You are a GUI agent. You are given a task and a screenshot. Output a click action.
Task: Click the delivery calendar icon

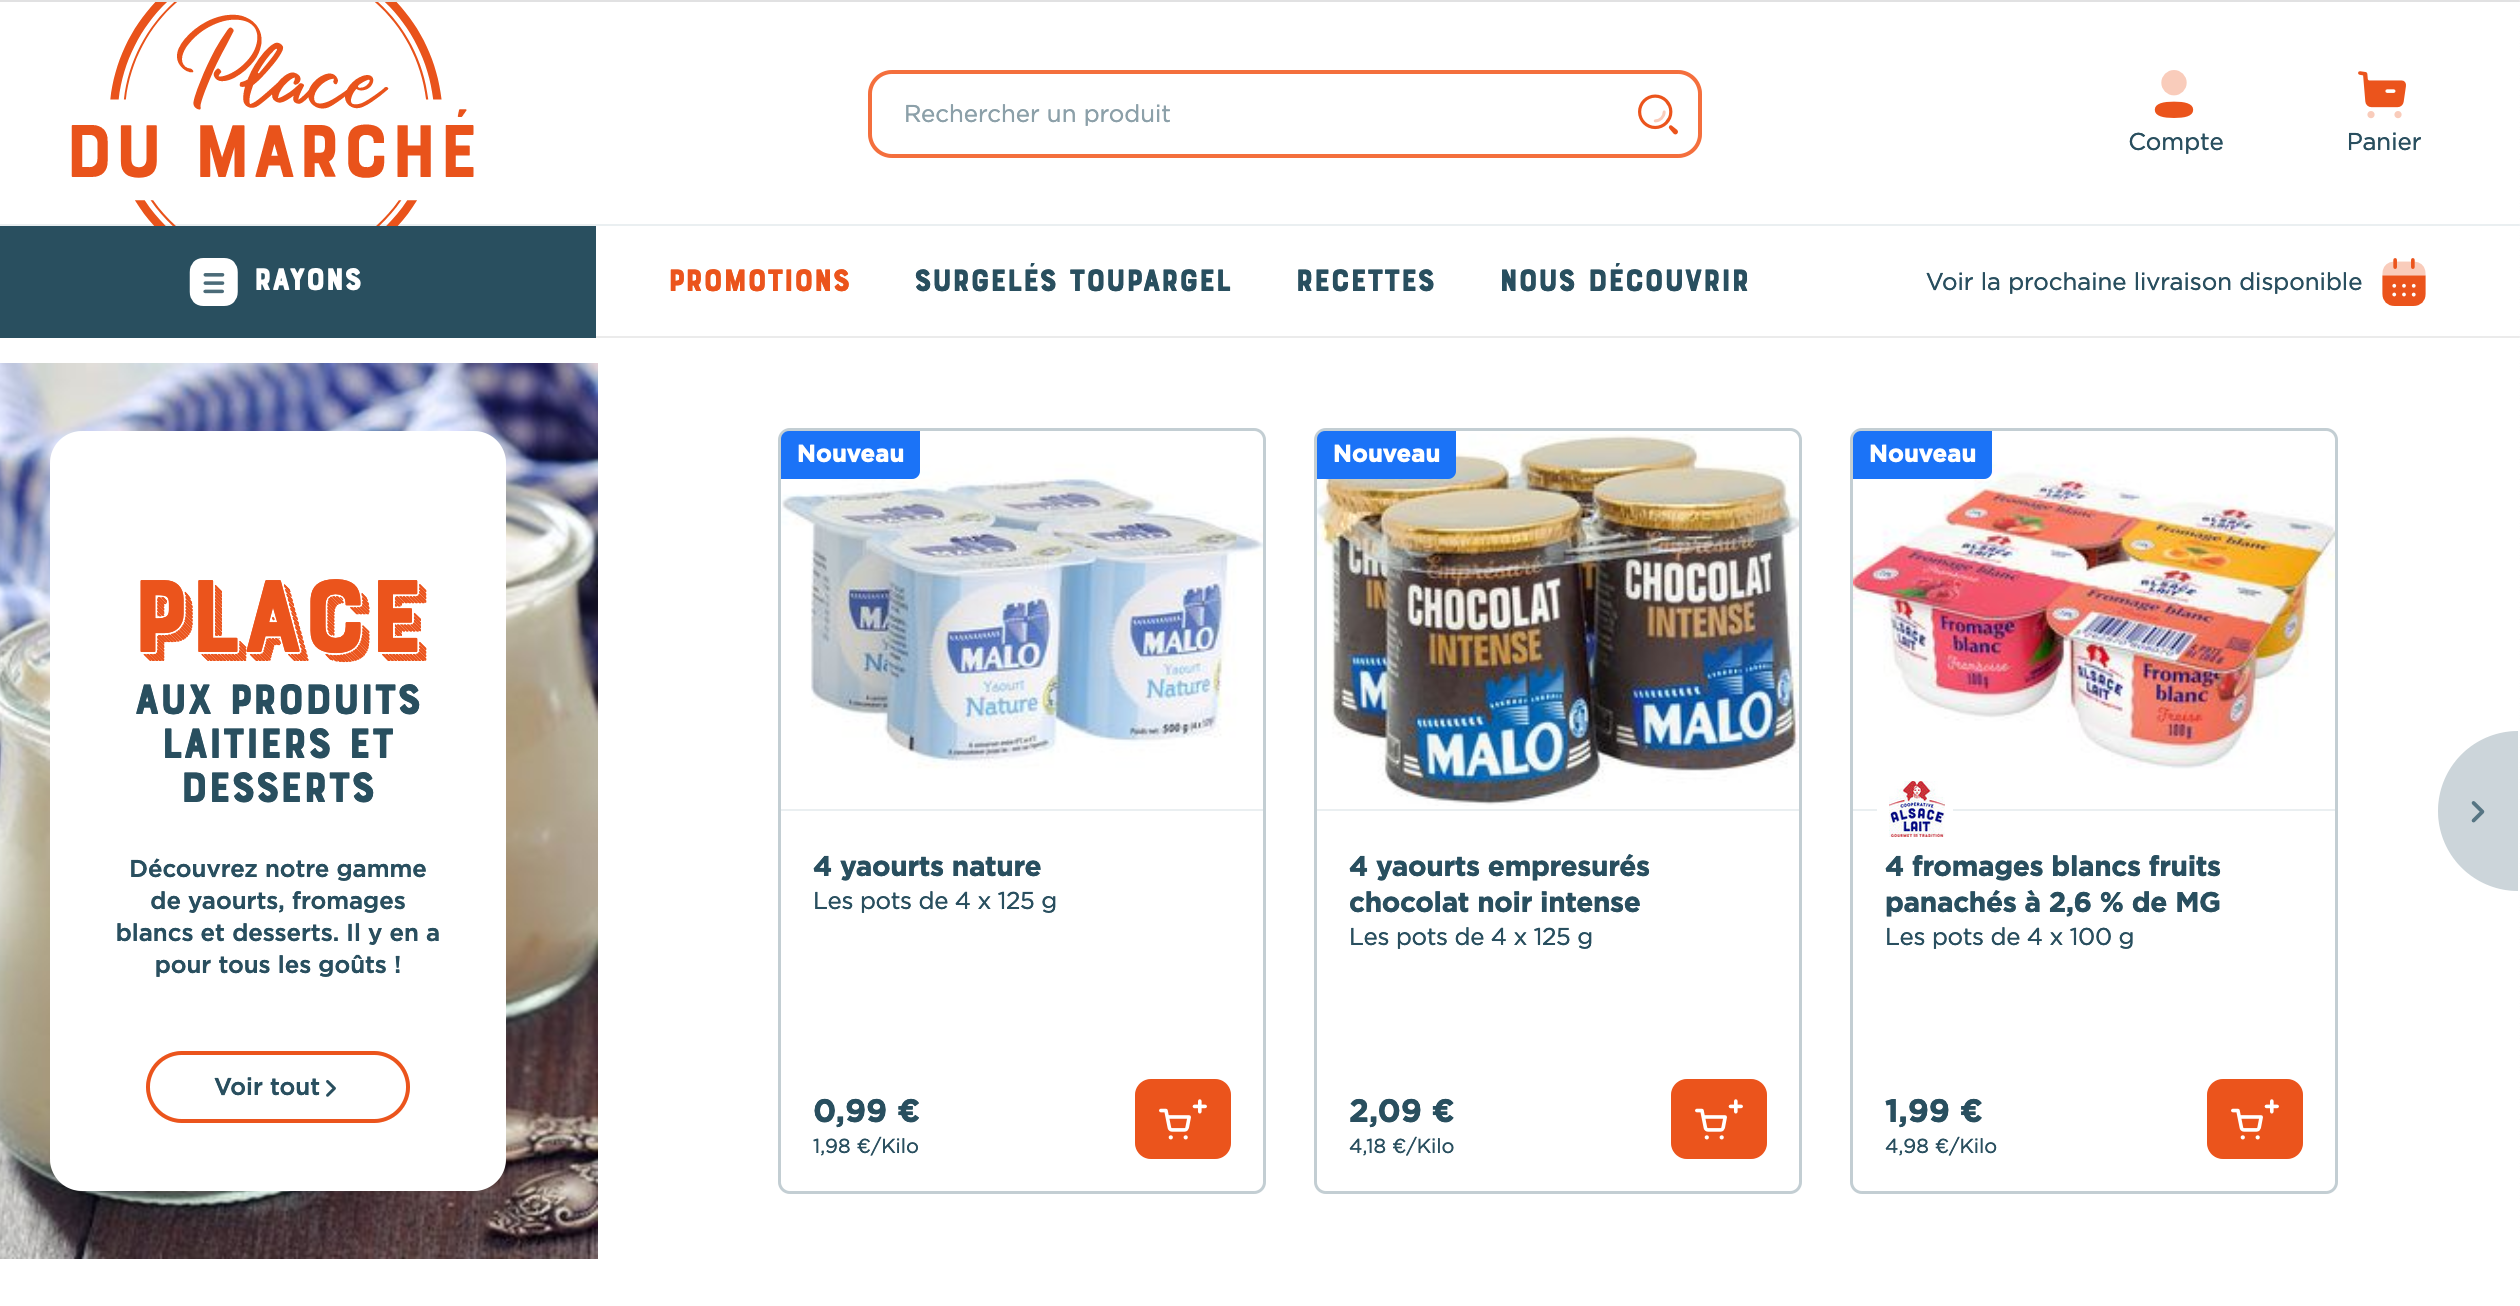click(2403, 282)
